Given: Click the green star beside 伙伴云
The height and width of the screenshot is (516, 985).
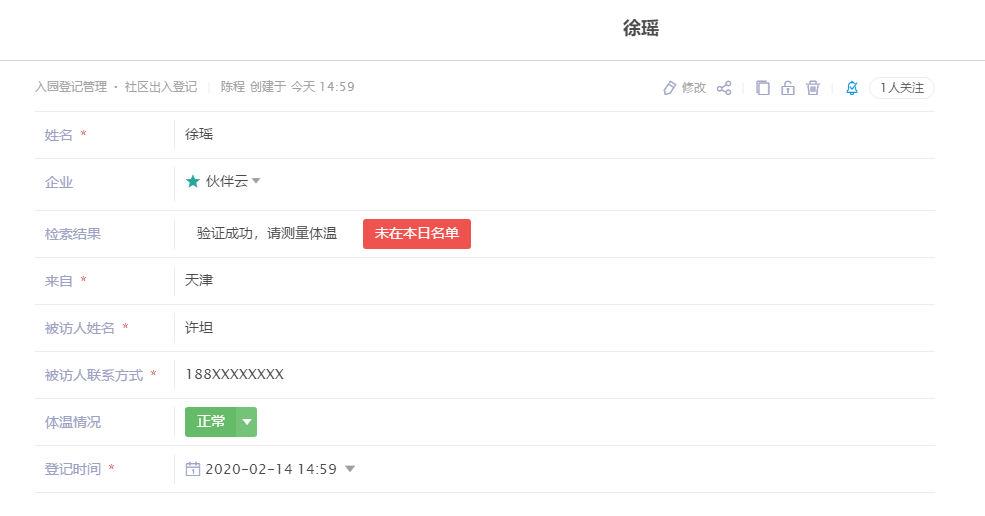Looking at the screenshot, I should coord(193,181).
